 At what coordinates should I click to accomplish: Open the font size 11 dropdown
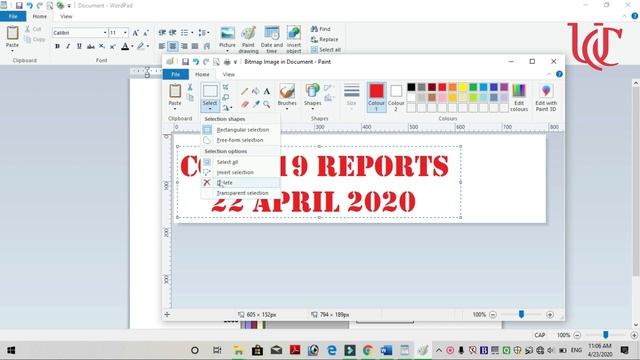click(x=125, y=33)
